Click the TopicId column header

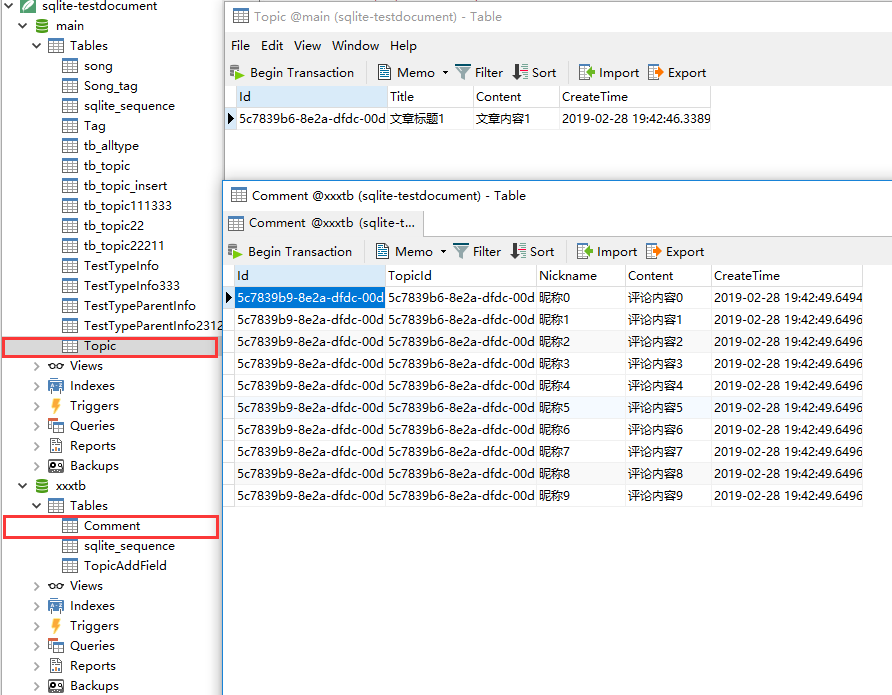pos(461,276)
